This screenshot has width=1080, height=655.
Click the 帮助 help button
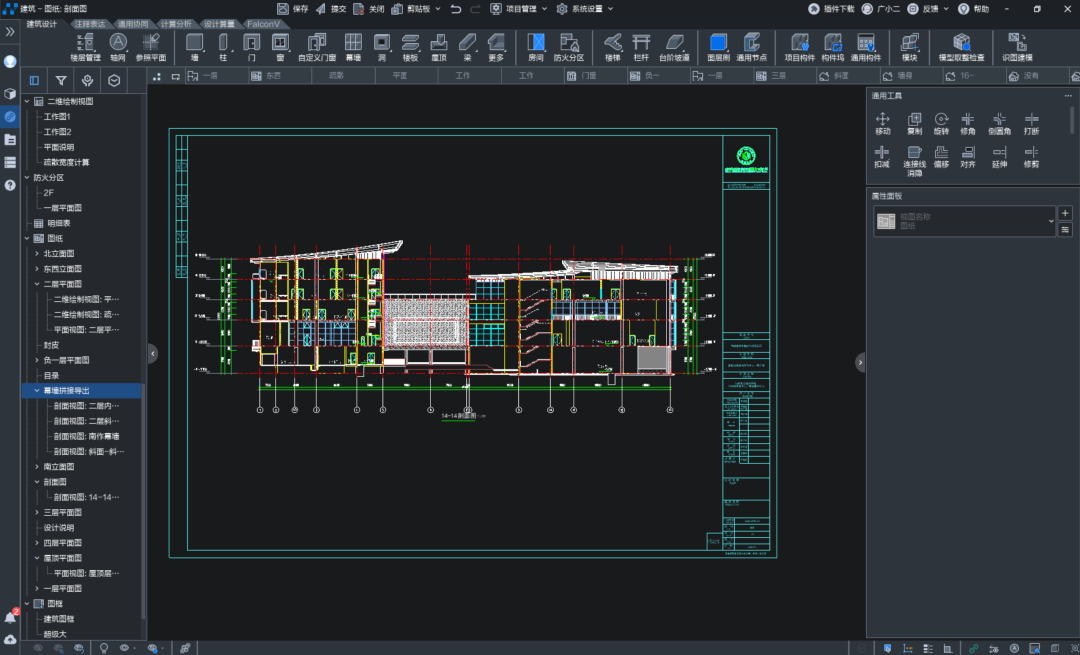click(974, 9)
